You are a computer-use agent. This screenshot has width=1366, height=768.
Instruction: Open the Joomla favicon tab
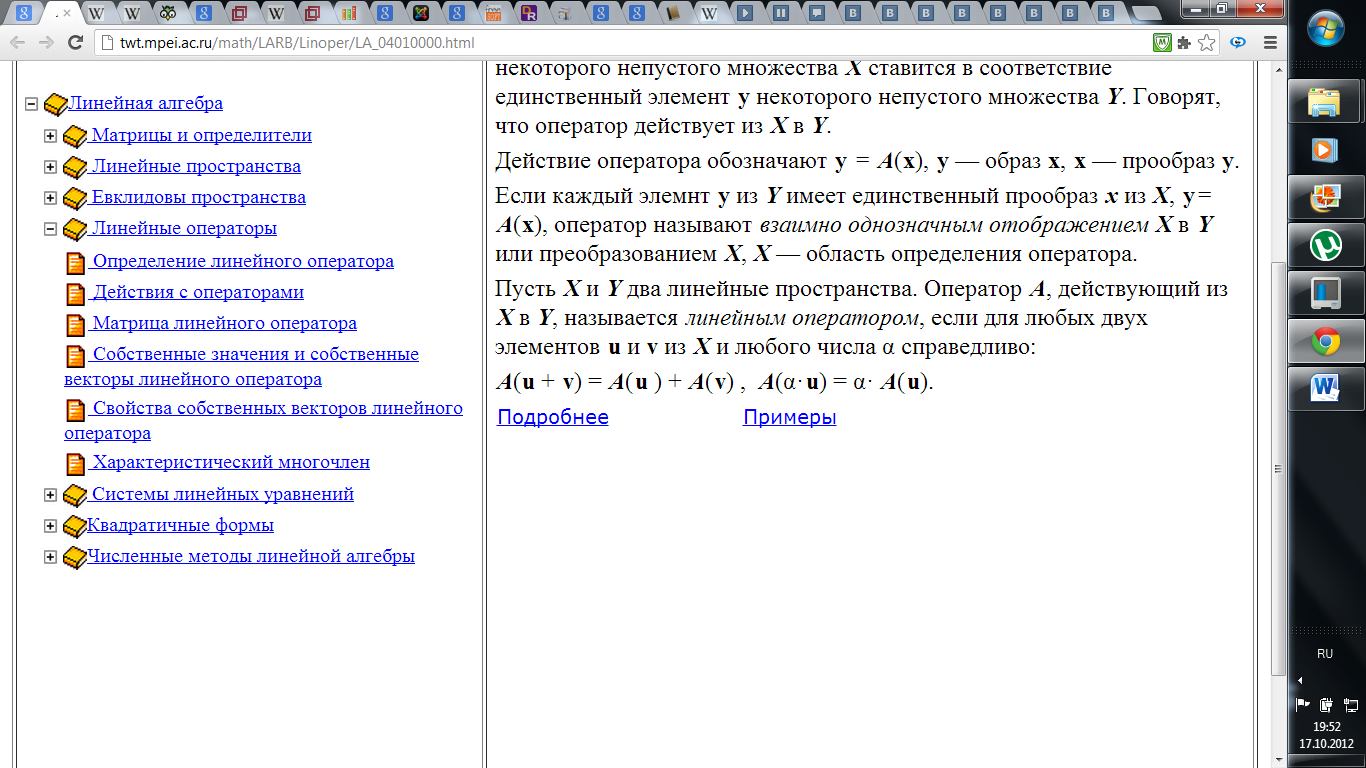[421, 14]
